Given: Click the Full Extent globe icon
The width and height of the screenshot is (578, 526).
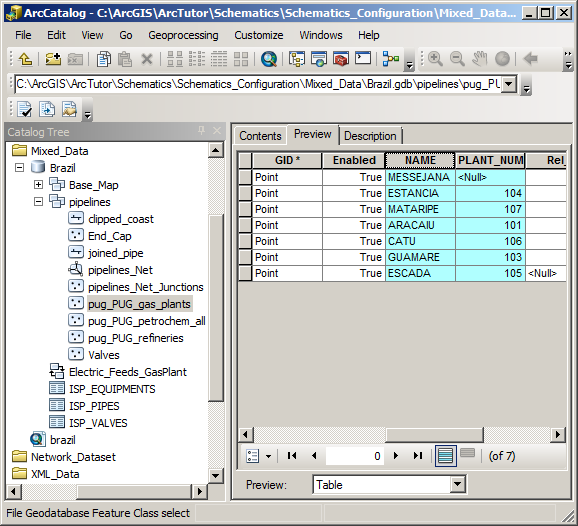Looking at the screenshot, I should point(502,59).
